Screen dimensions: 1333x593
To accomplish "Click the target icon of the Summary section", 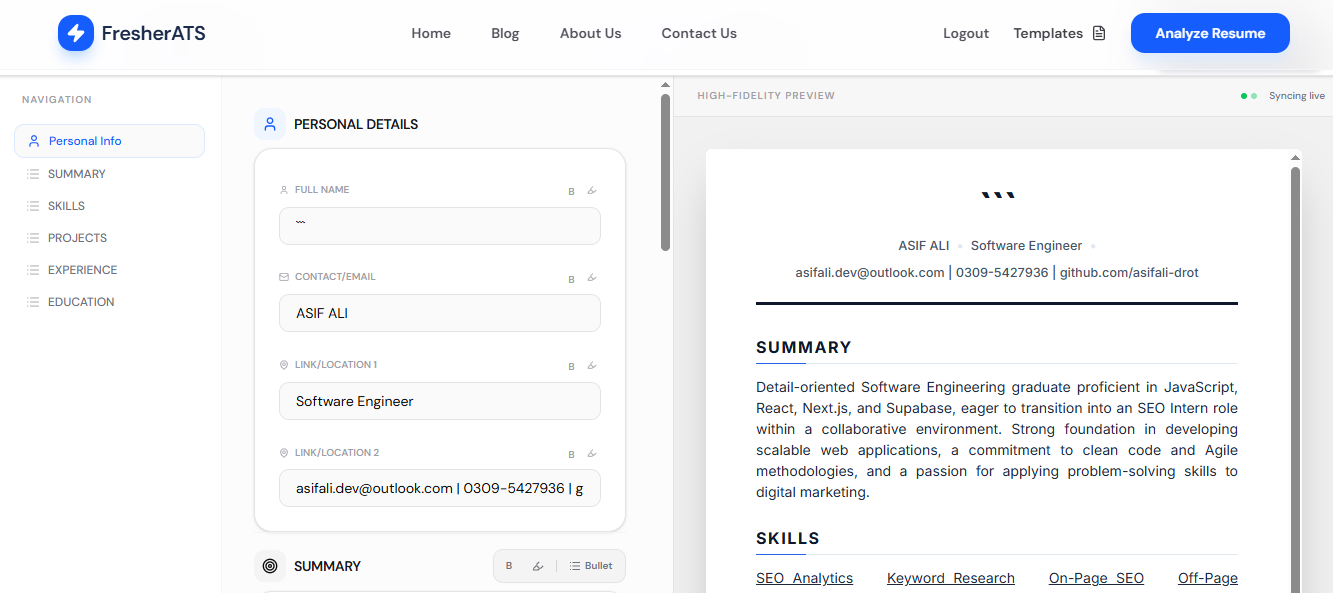I will tap(270, 566).
